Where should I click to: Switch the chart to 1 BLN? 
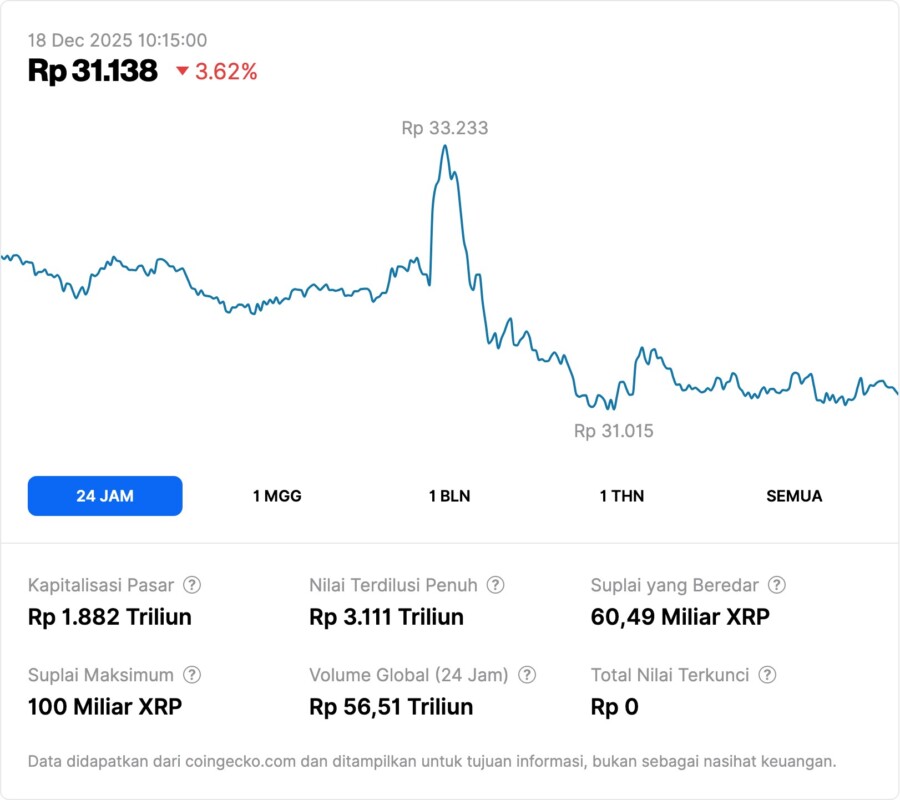449,496
